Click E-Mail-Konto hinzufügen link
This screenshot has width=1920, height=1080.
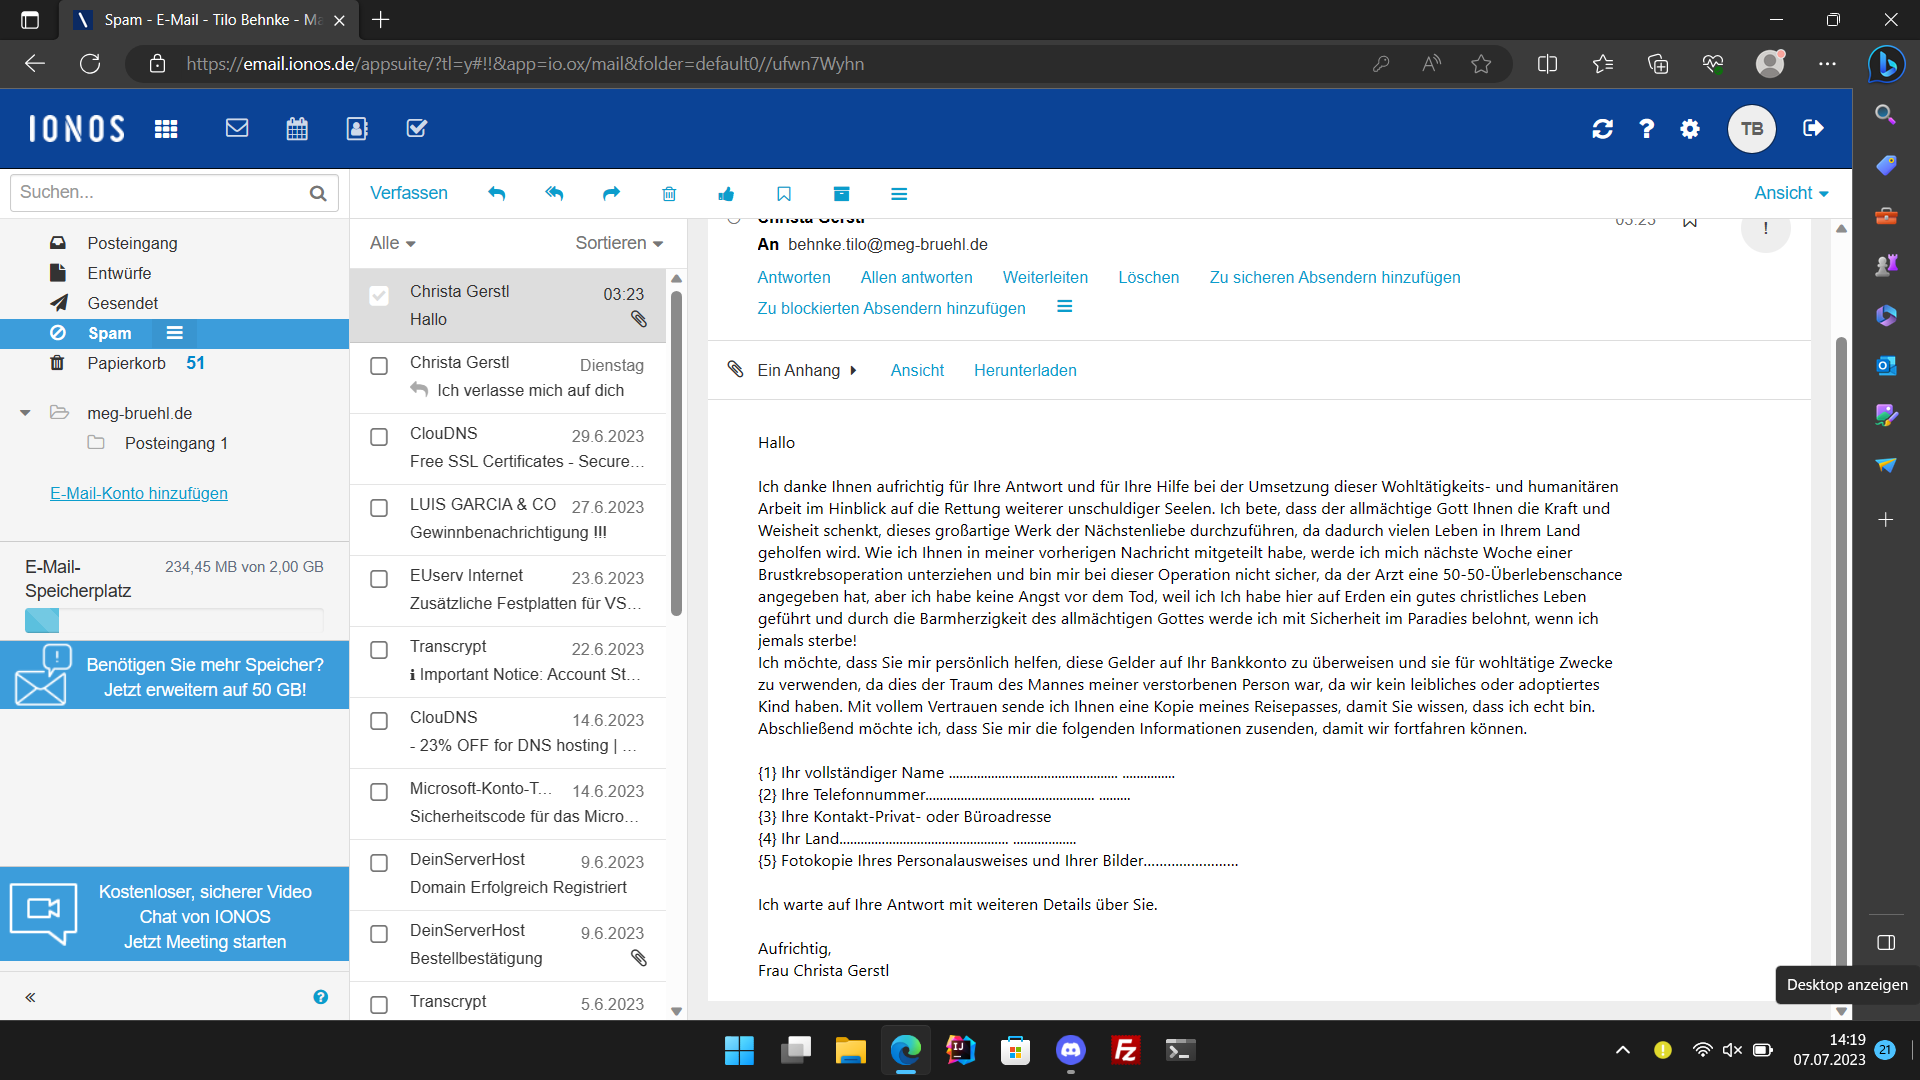(x=139, y=493)
